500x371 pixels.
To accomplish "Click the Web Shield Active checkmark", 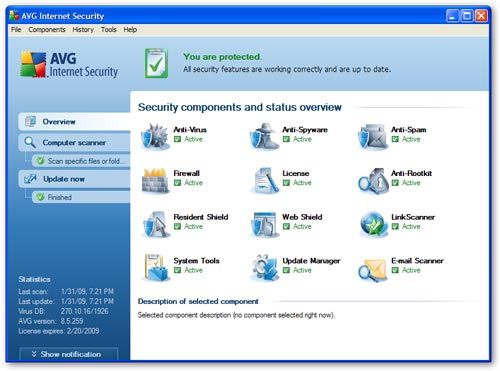I will click(x=286, y=226).
